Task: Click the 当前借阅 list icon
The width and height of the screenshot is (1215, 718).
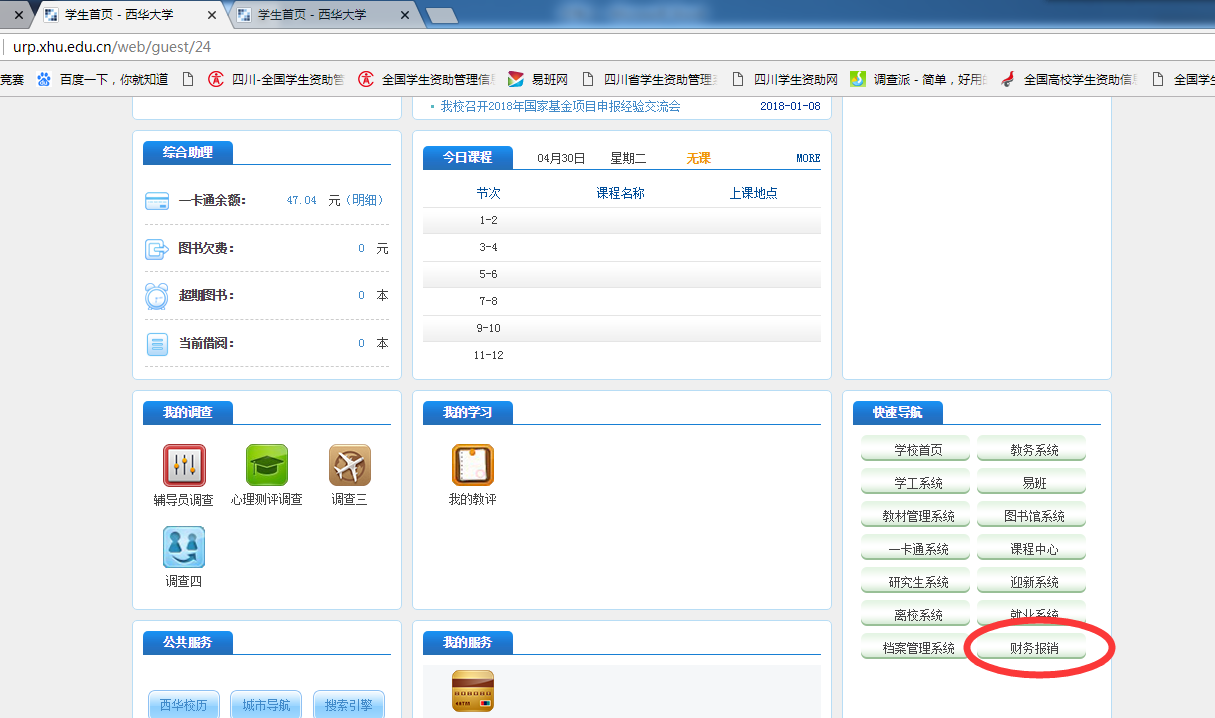Action: click(157, 344)
